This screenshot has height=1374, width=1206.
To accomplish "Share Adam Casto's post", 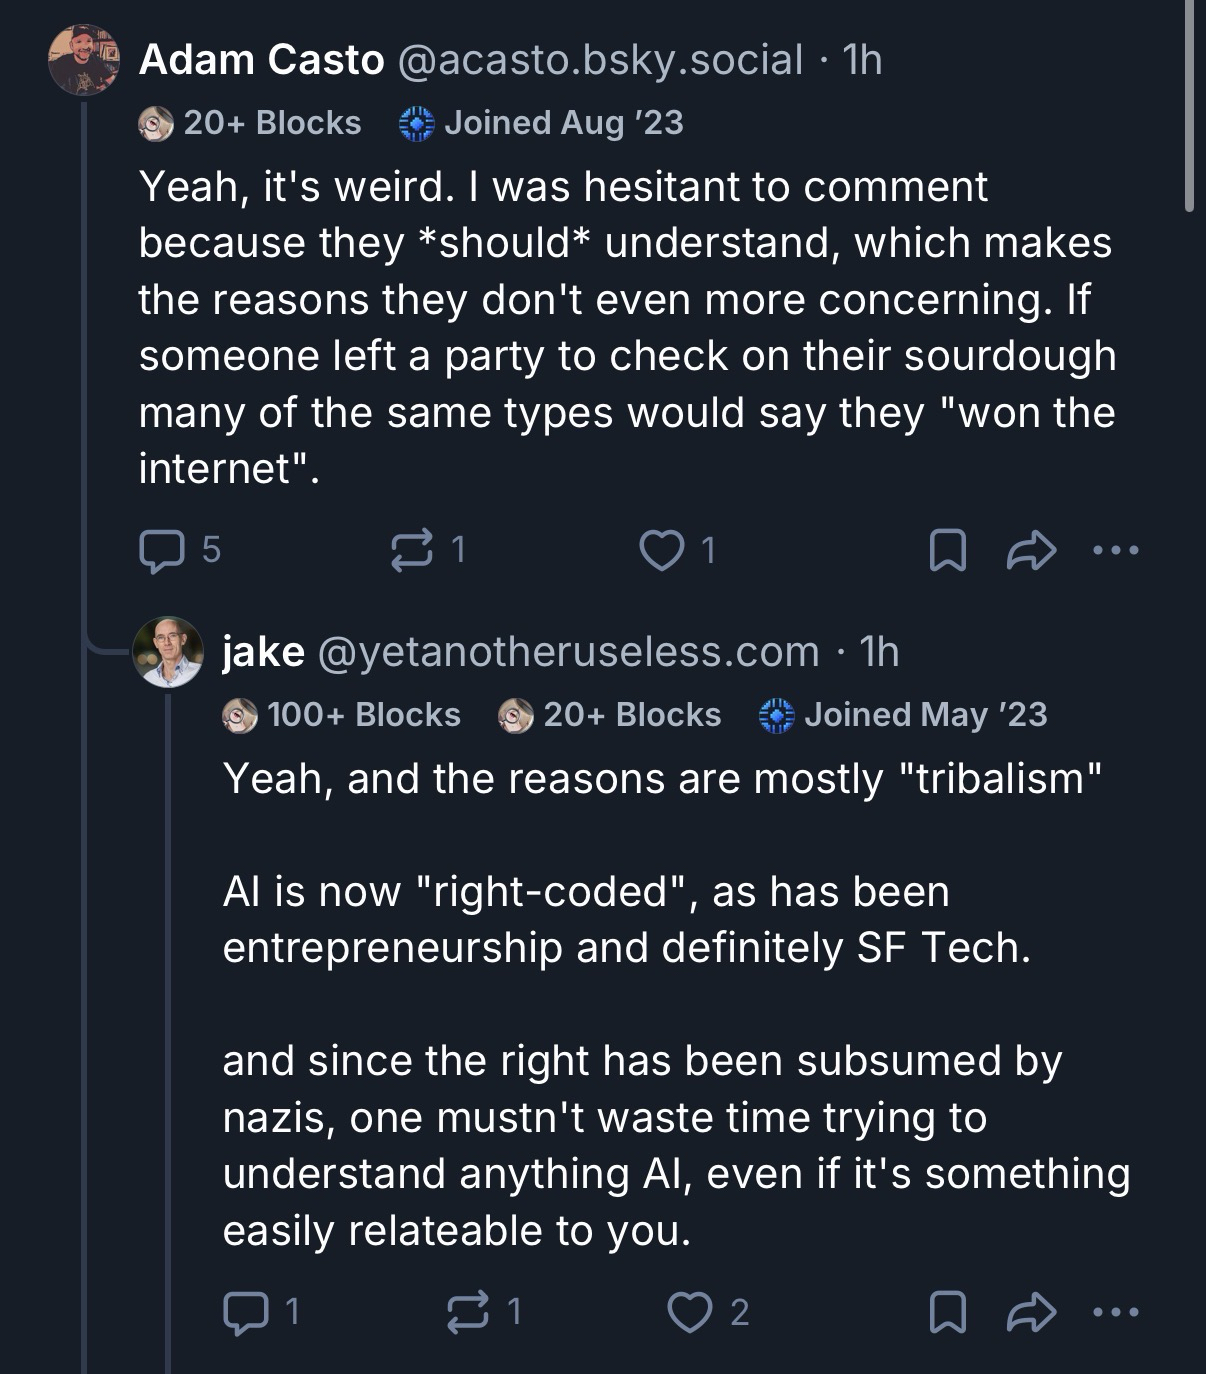I will (1031, 550).
